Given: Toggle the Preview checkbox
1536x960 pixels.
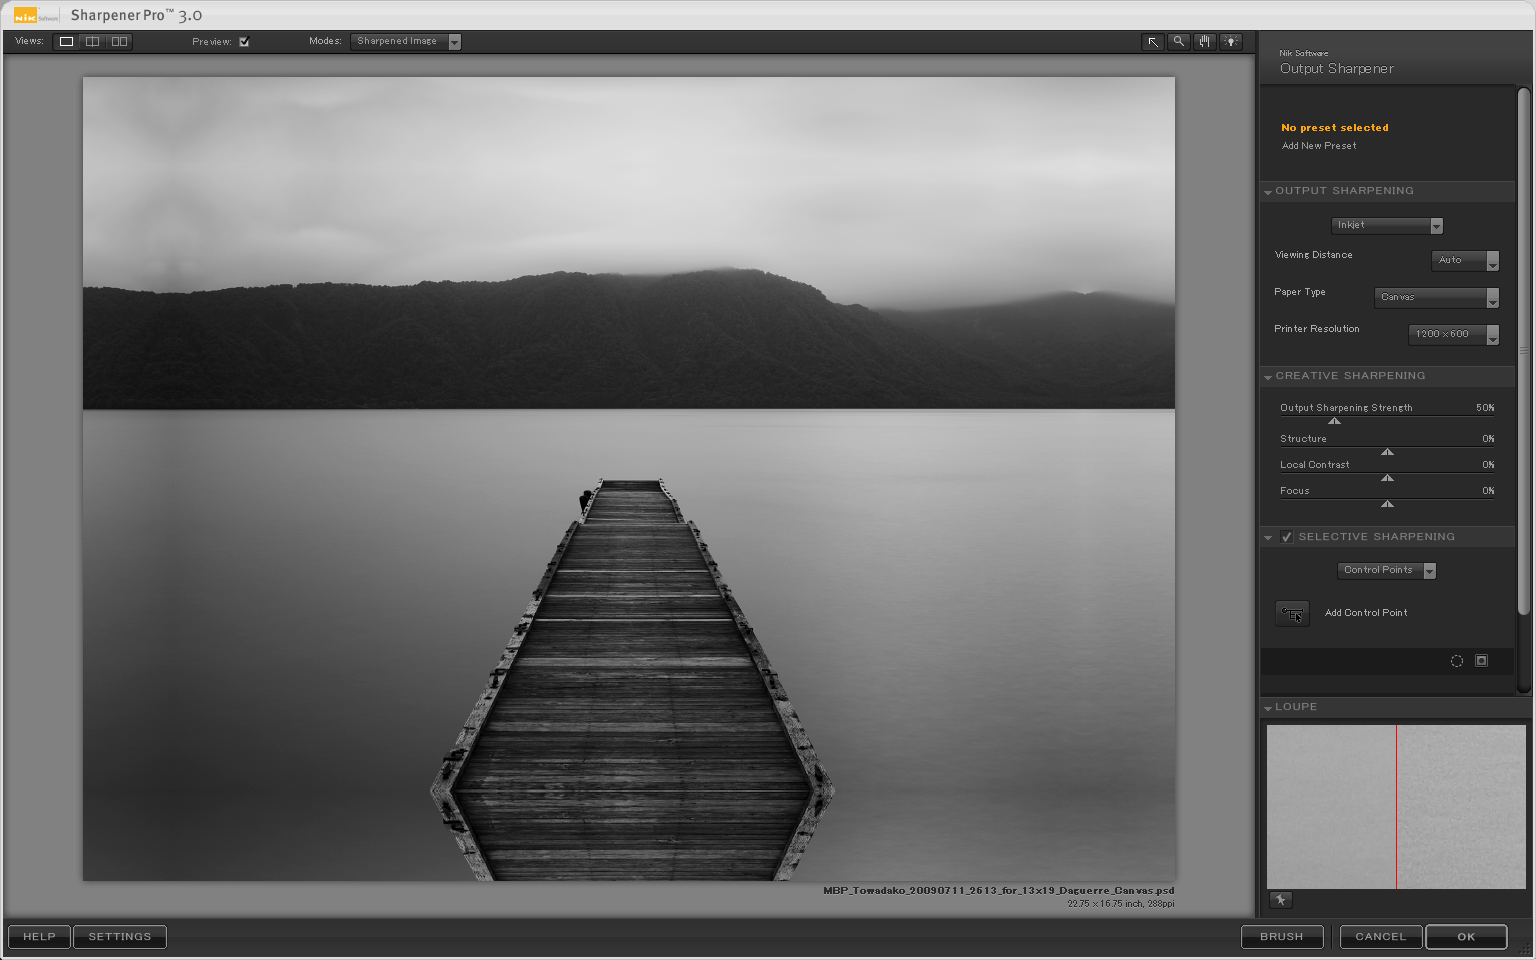Looking at the screenshot, I should [244, 42].
